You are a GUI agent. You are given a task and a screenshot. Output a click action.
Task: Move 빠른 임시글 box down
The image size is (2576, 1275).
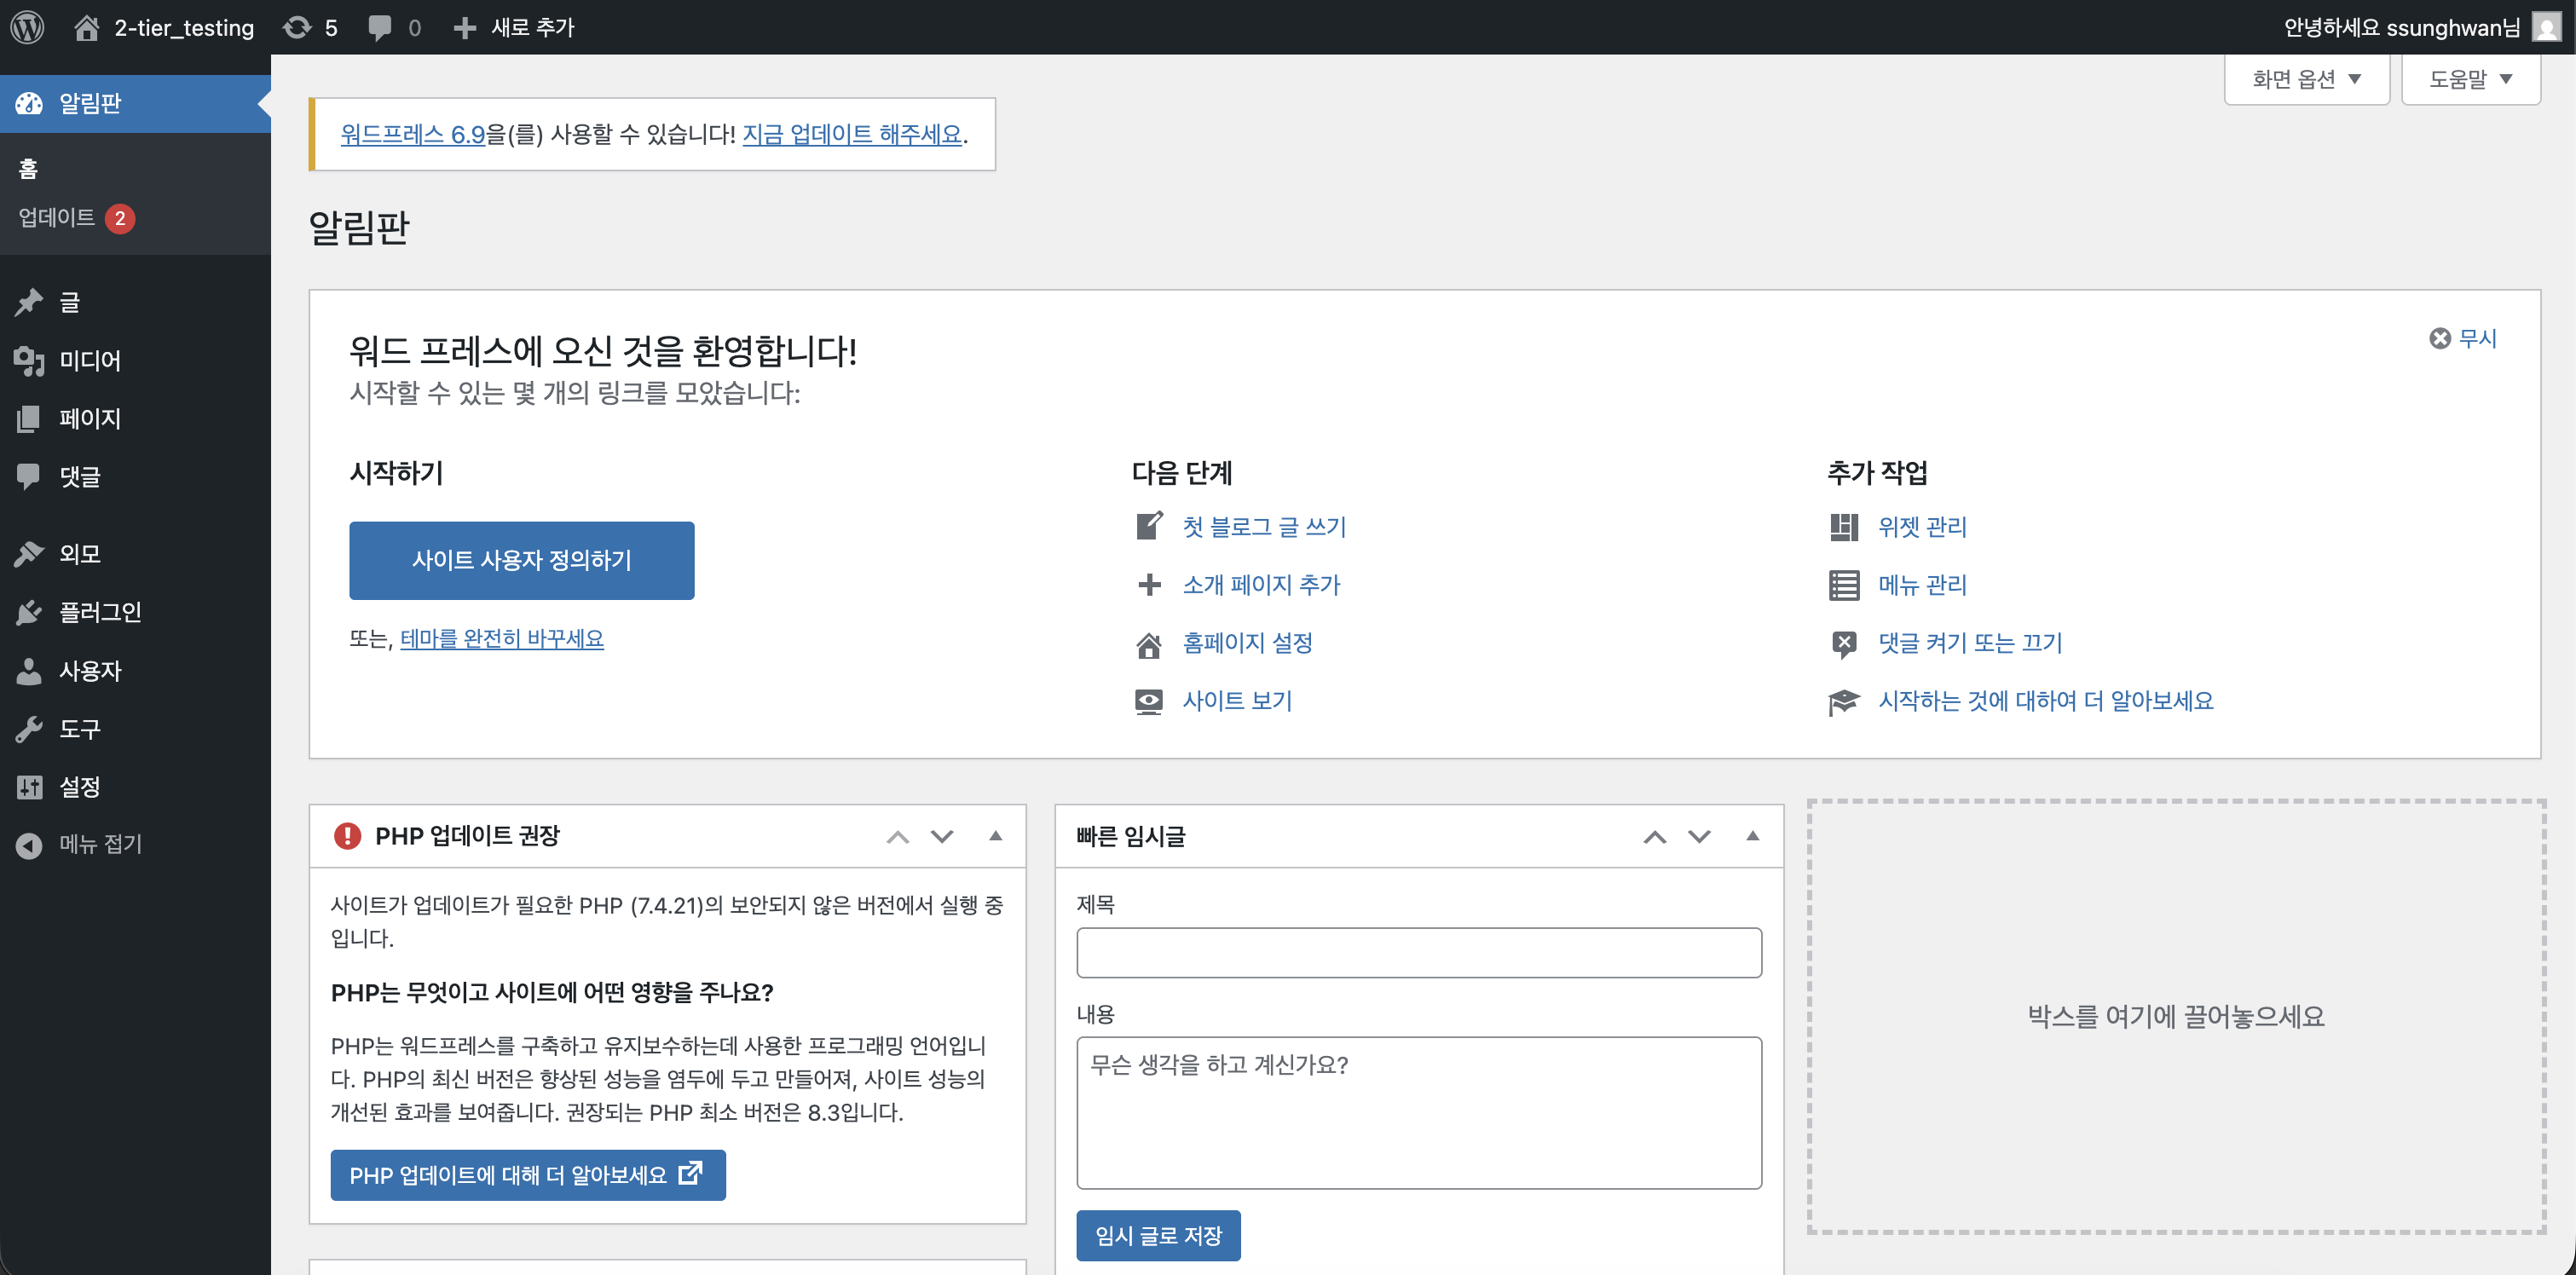(1699, 836)
